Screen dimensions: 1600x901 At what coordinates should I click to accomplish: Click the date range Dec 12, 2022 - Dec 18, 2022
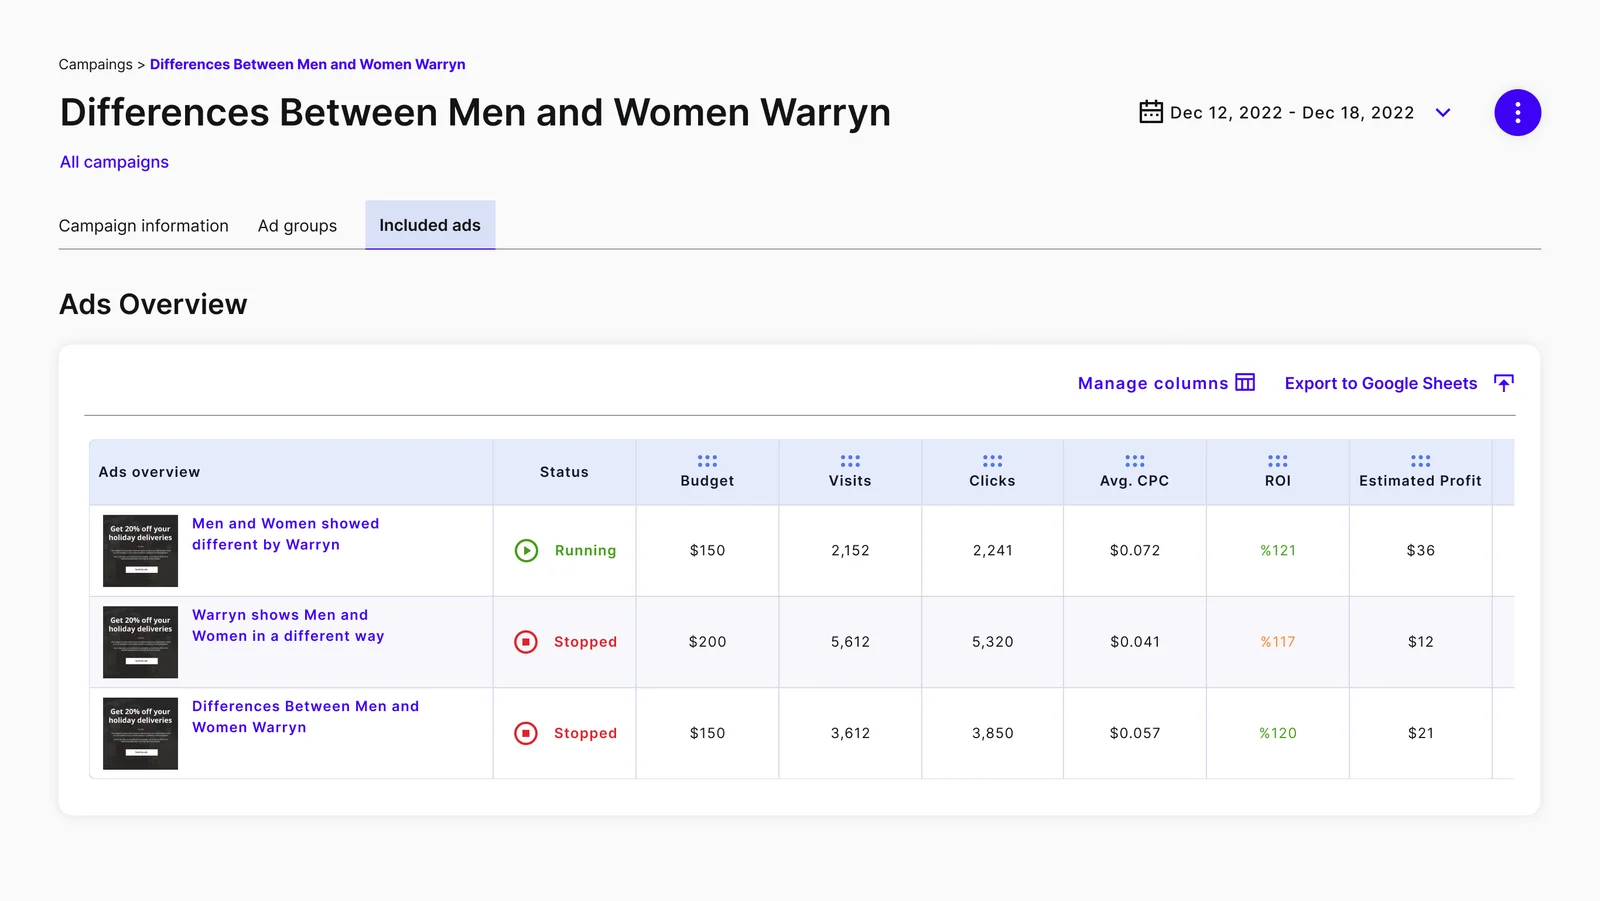[x=1292, y=113]
